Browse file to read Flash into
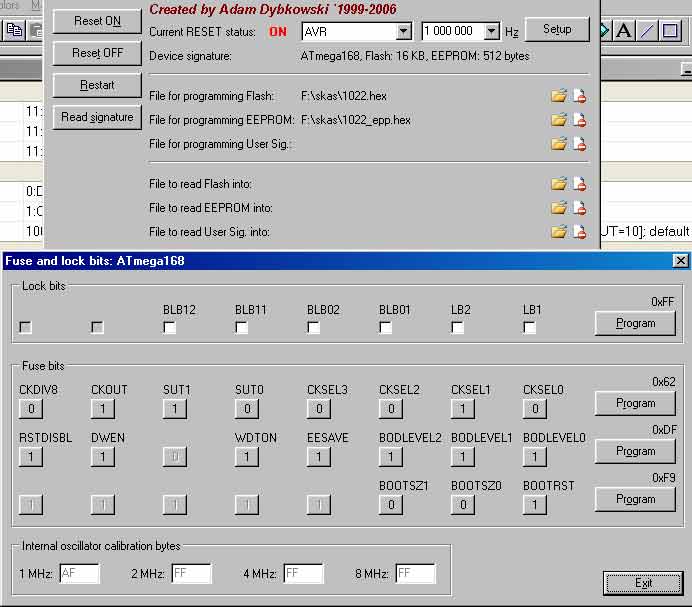 click(559, 184)
